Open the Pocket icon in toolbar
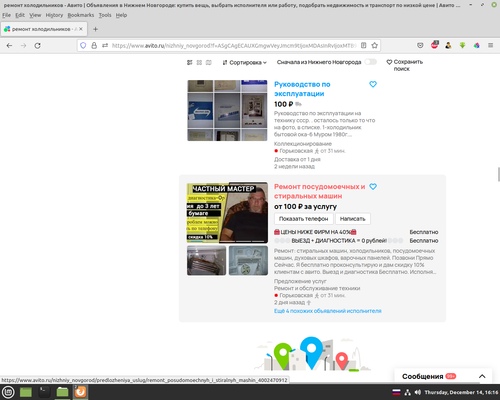500x400 pixels. (x=420, y=45)
